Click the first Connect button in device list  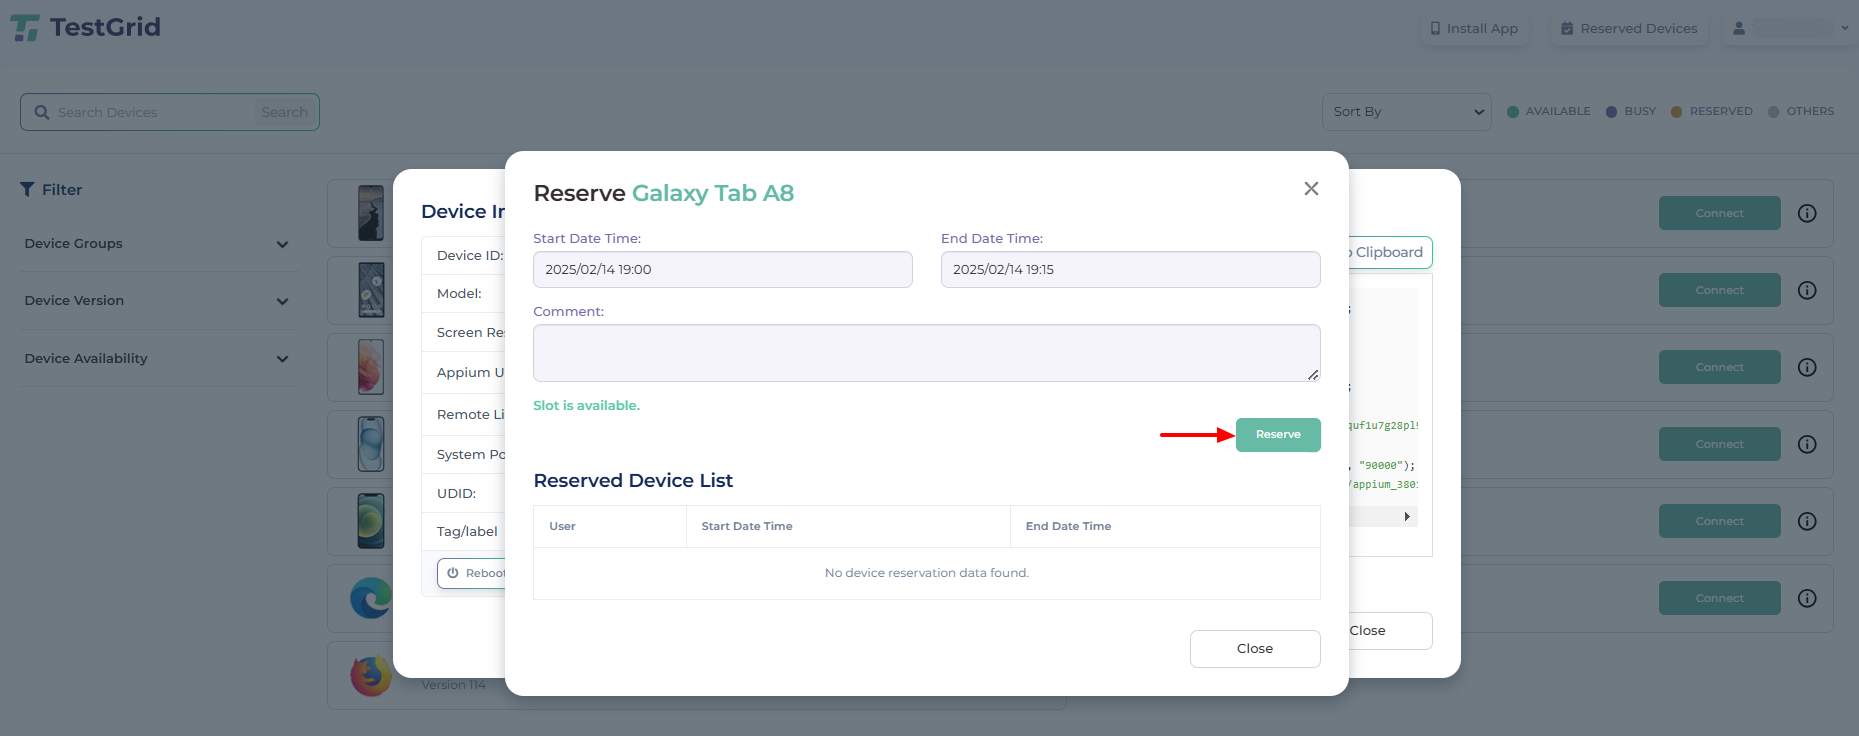[1719, 213]
